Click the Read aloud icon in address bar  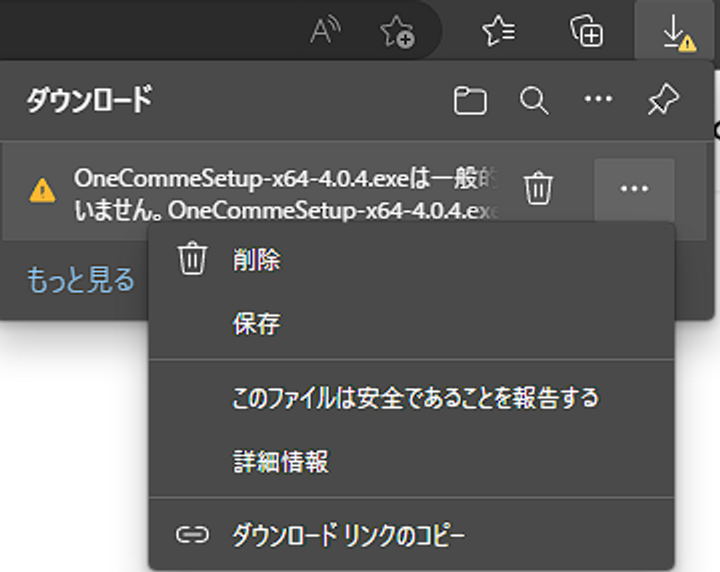(x=325, y=32)
